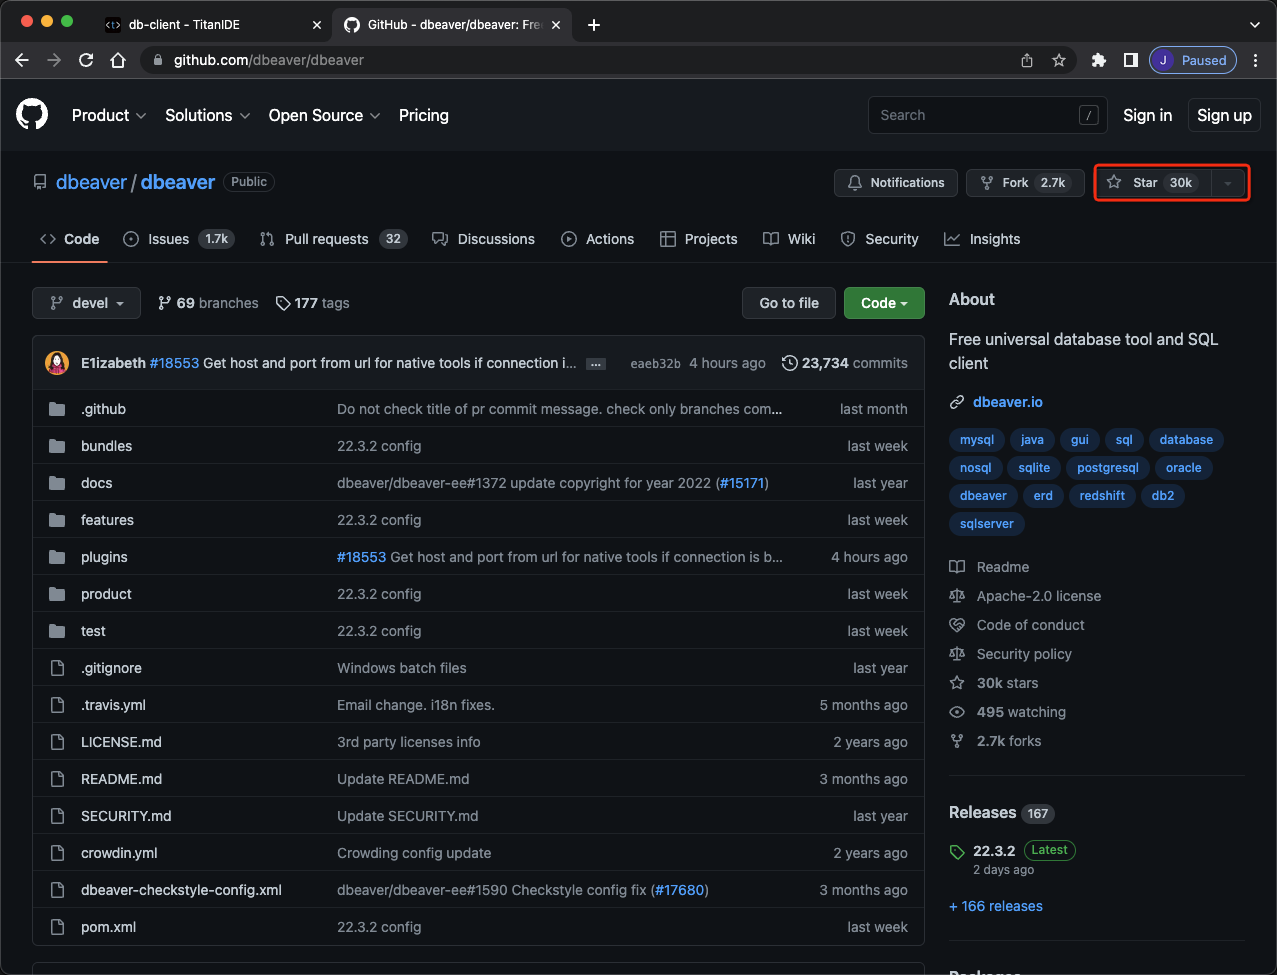The image size is (1277, 975).
Task: Click the GitHub Octocat logo
Action: [32, 115]
